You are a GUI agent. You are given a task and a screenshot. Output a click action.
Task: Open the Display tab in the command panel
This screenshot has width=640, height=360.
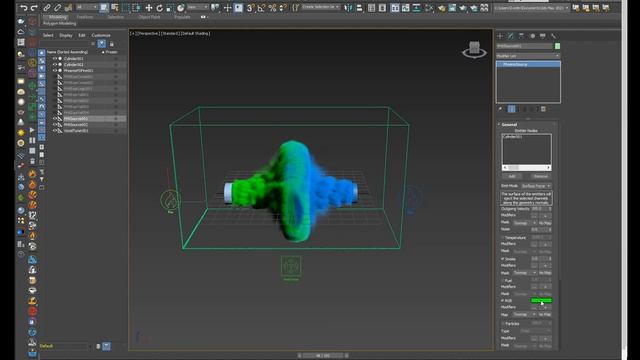[x=542, y=36]
